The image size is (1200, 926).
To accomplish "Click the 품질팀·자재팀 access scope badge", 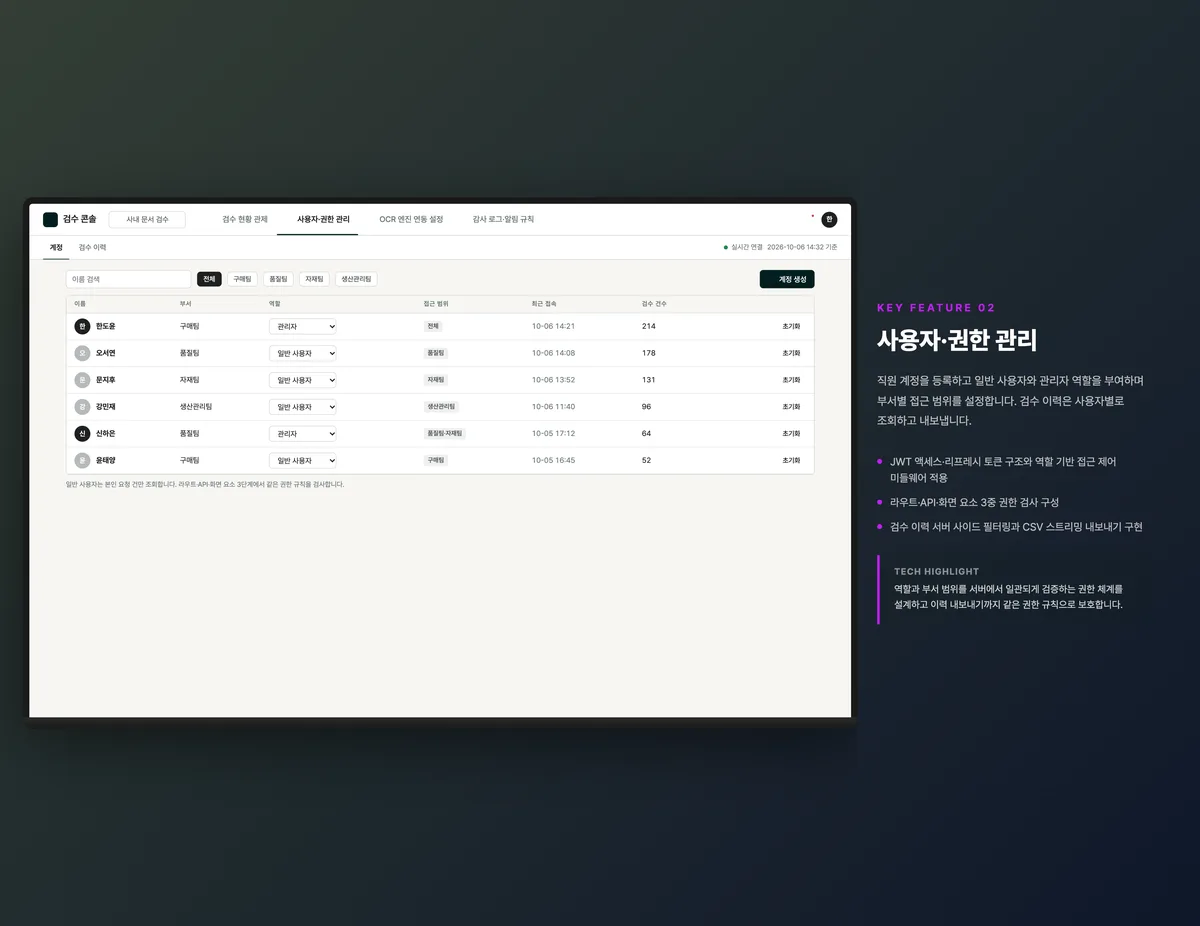I will [x=445, y=434].
